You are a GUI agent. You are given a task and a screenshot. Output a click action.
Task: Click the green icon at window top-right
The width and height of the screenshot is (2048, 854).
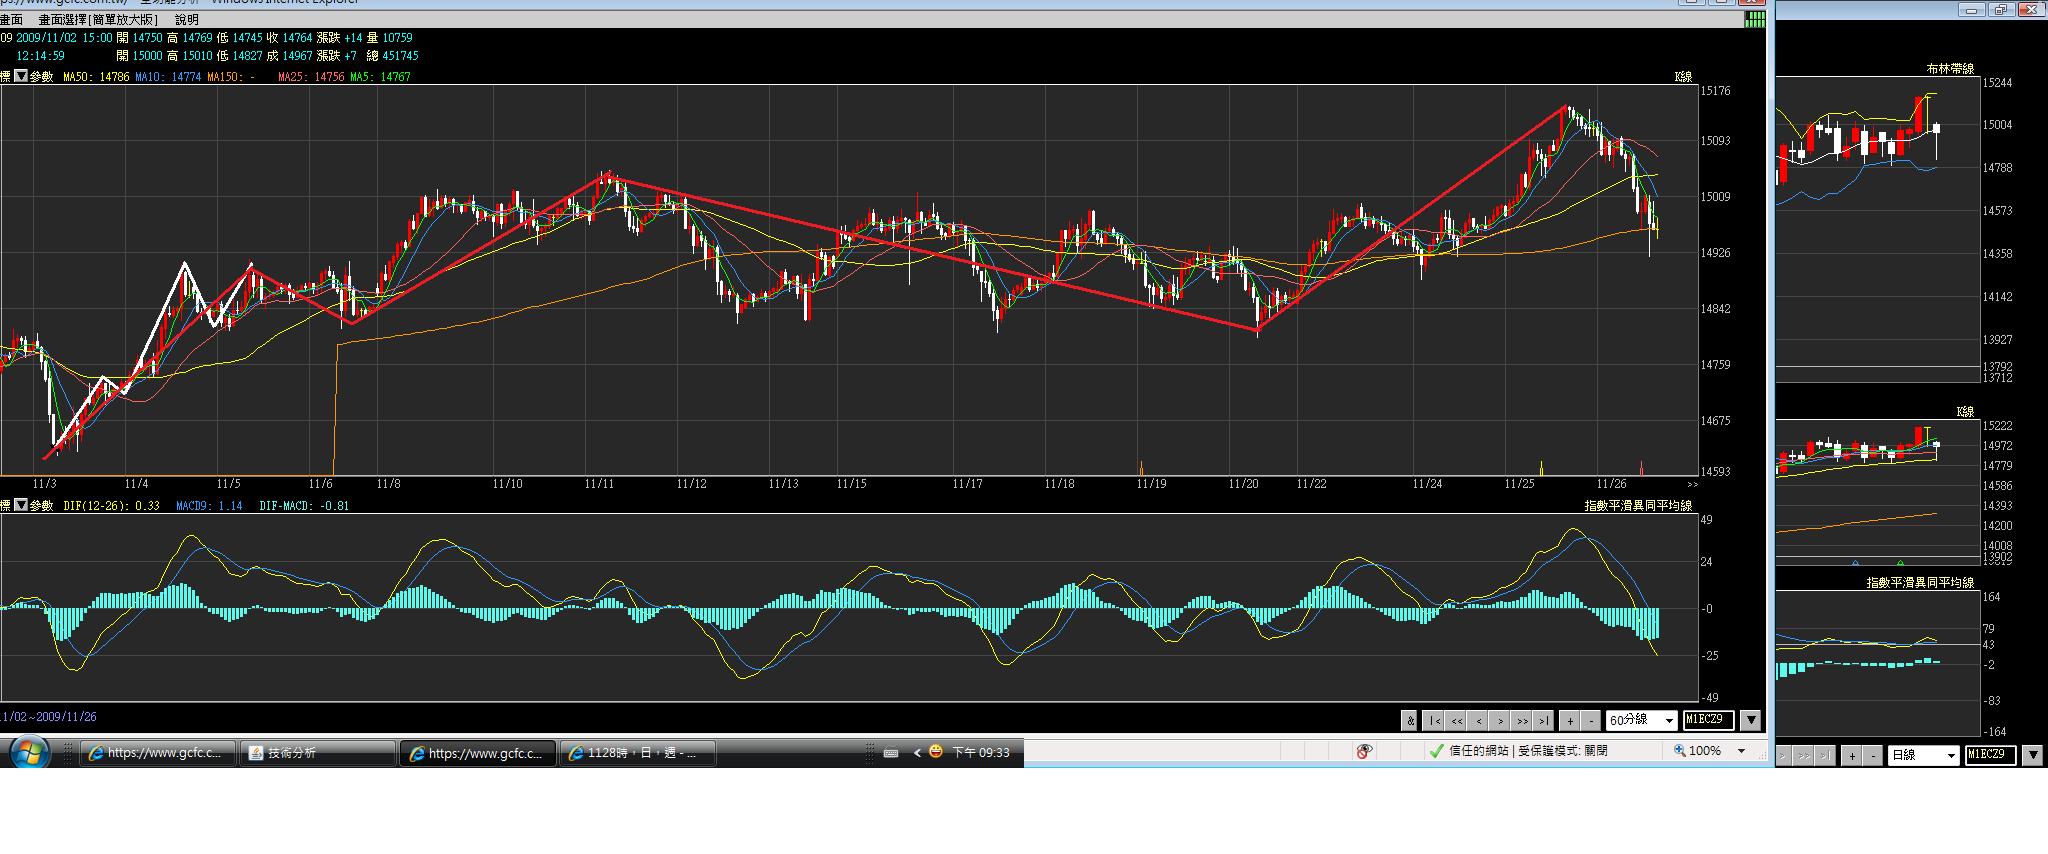click(x=1755, y=17)
